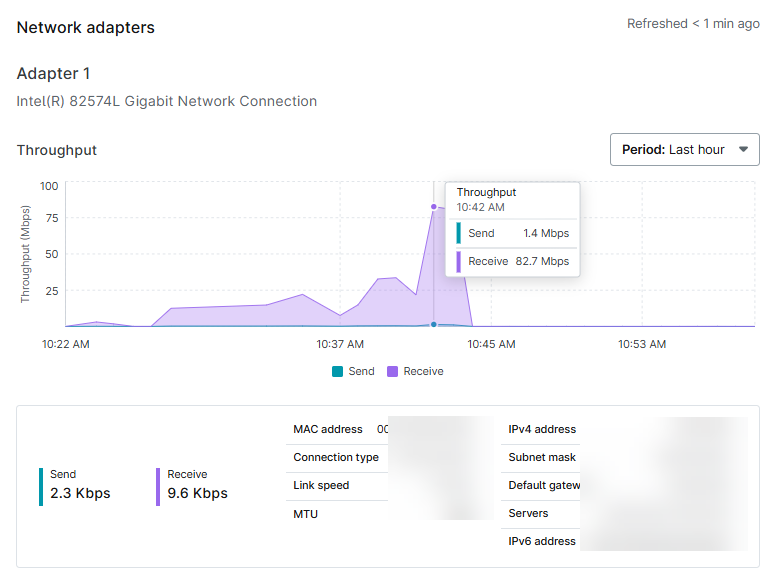Click the 10:53 AM time axis label

642,344
